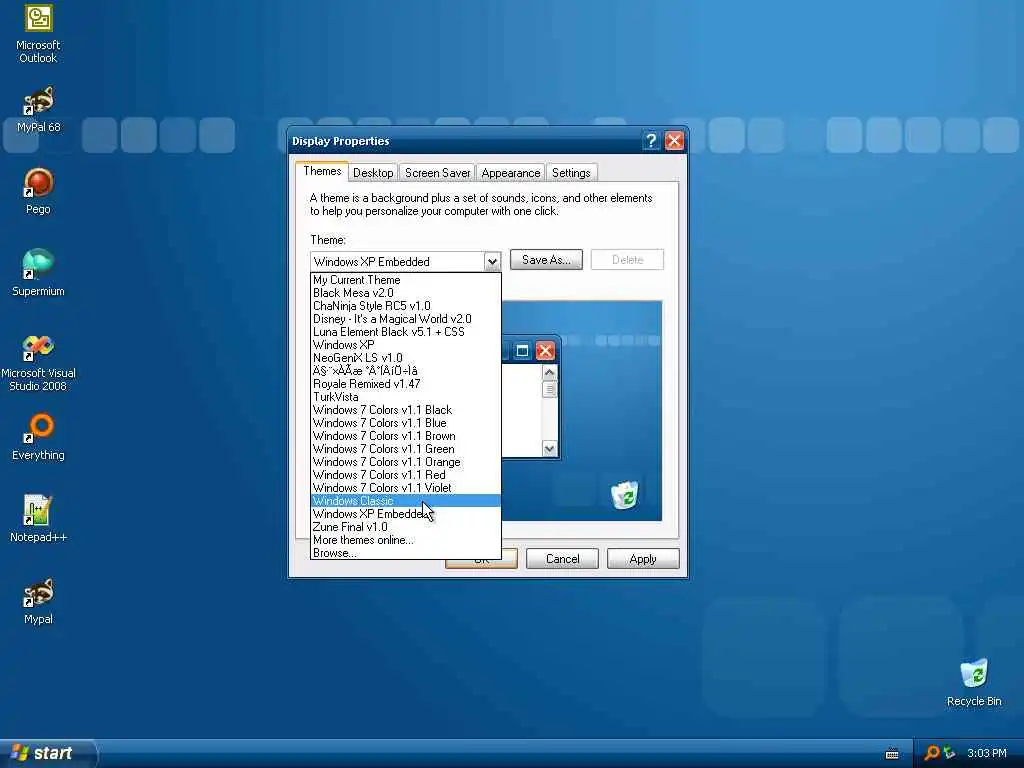Choose My Current Theme from list
This screenshot has height=768, width=1024.
pyautogui.click(x=406, y=280)
